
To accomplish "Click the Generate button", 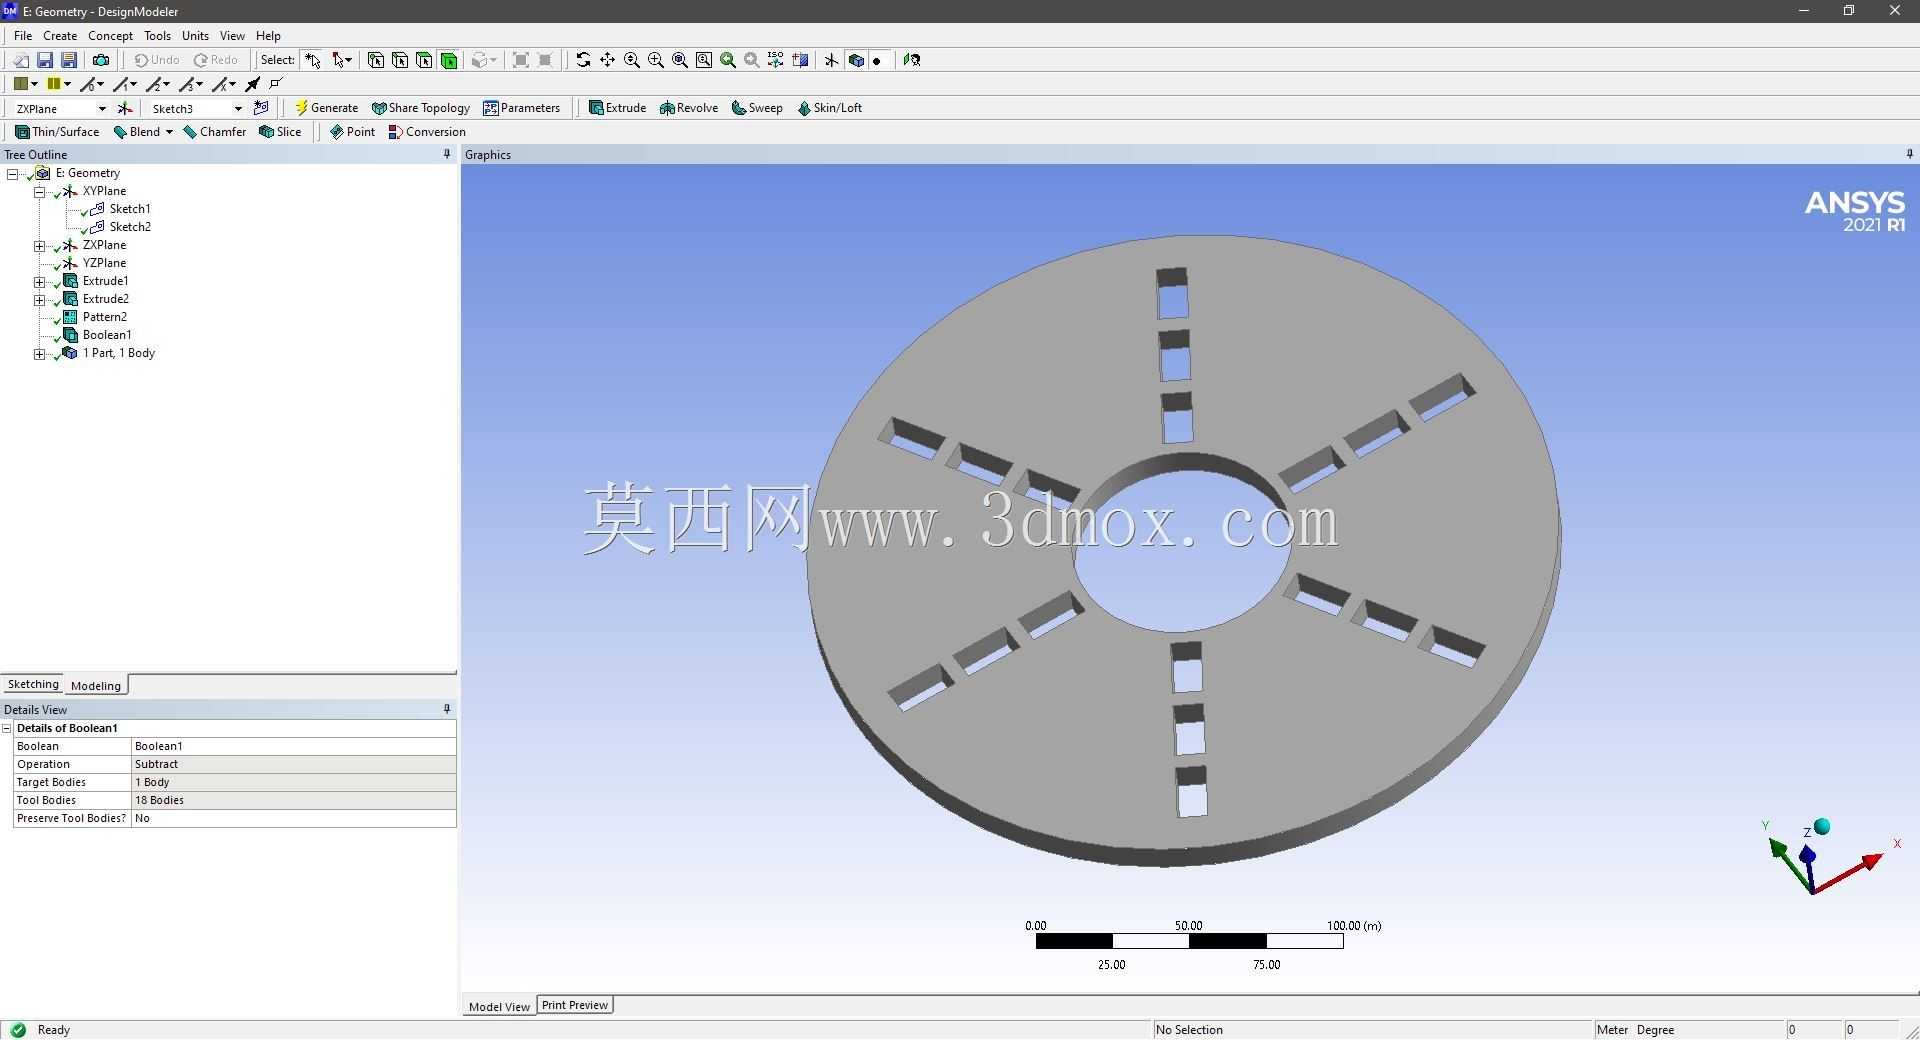I will pyautogui.click(x=326, y=108).
